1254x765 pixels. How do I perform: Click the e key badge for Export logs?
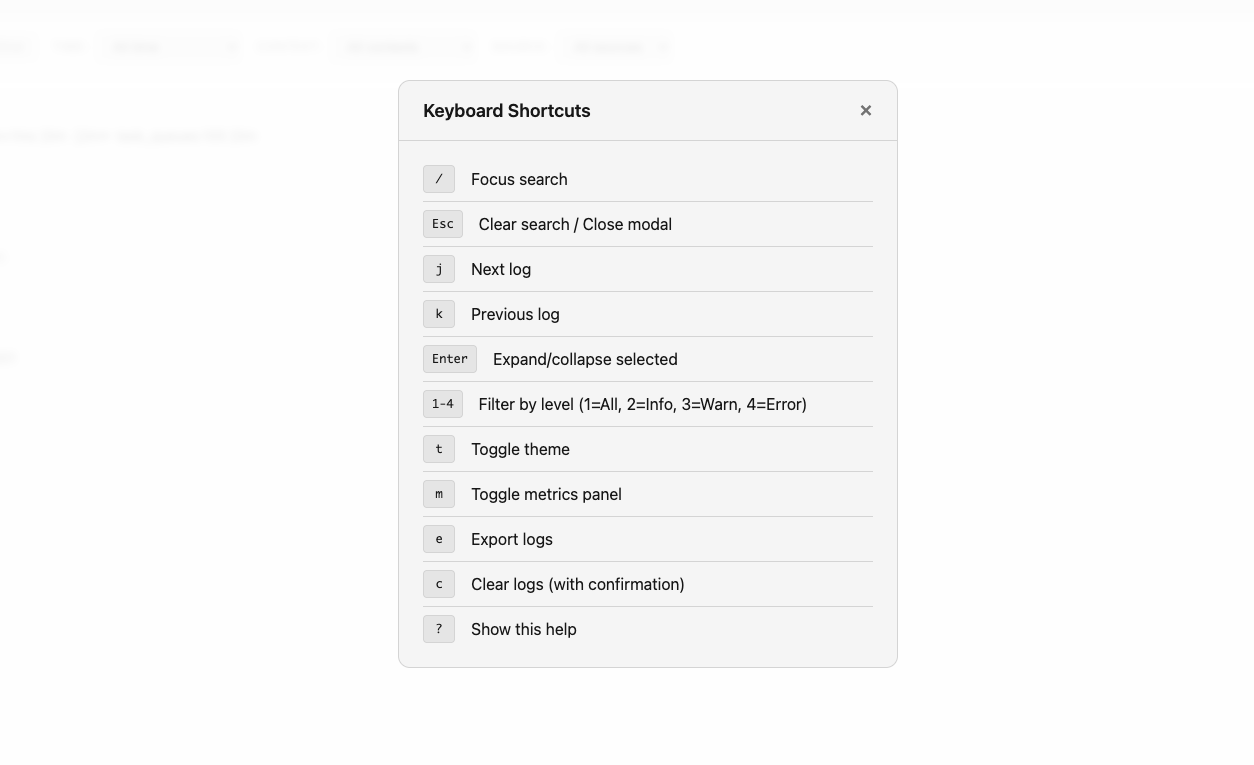pos(439,539)
